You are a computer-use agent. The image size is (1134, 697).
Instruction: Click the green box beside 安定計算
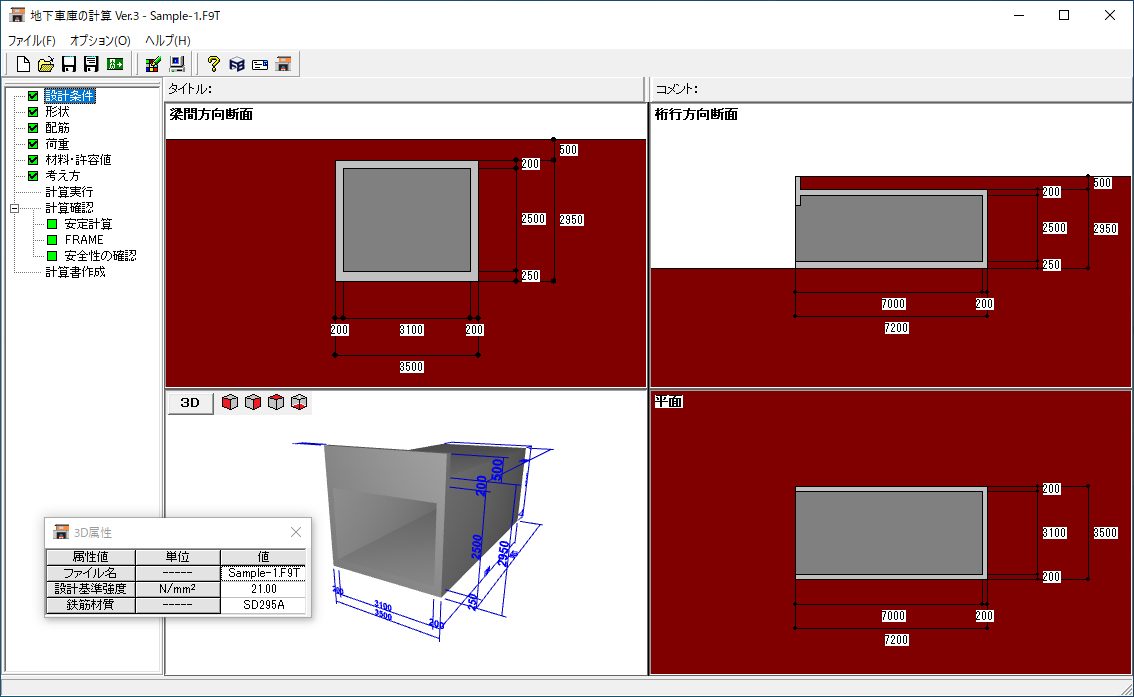coord(52,224)
